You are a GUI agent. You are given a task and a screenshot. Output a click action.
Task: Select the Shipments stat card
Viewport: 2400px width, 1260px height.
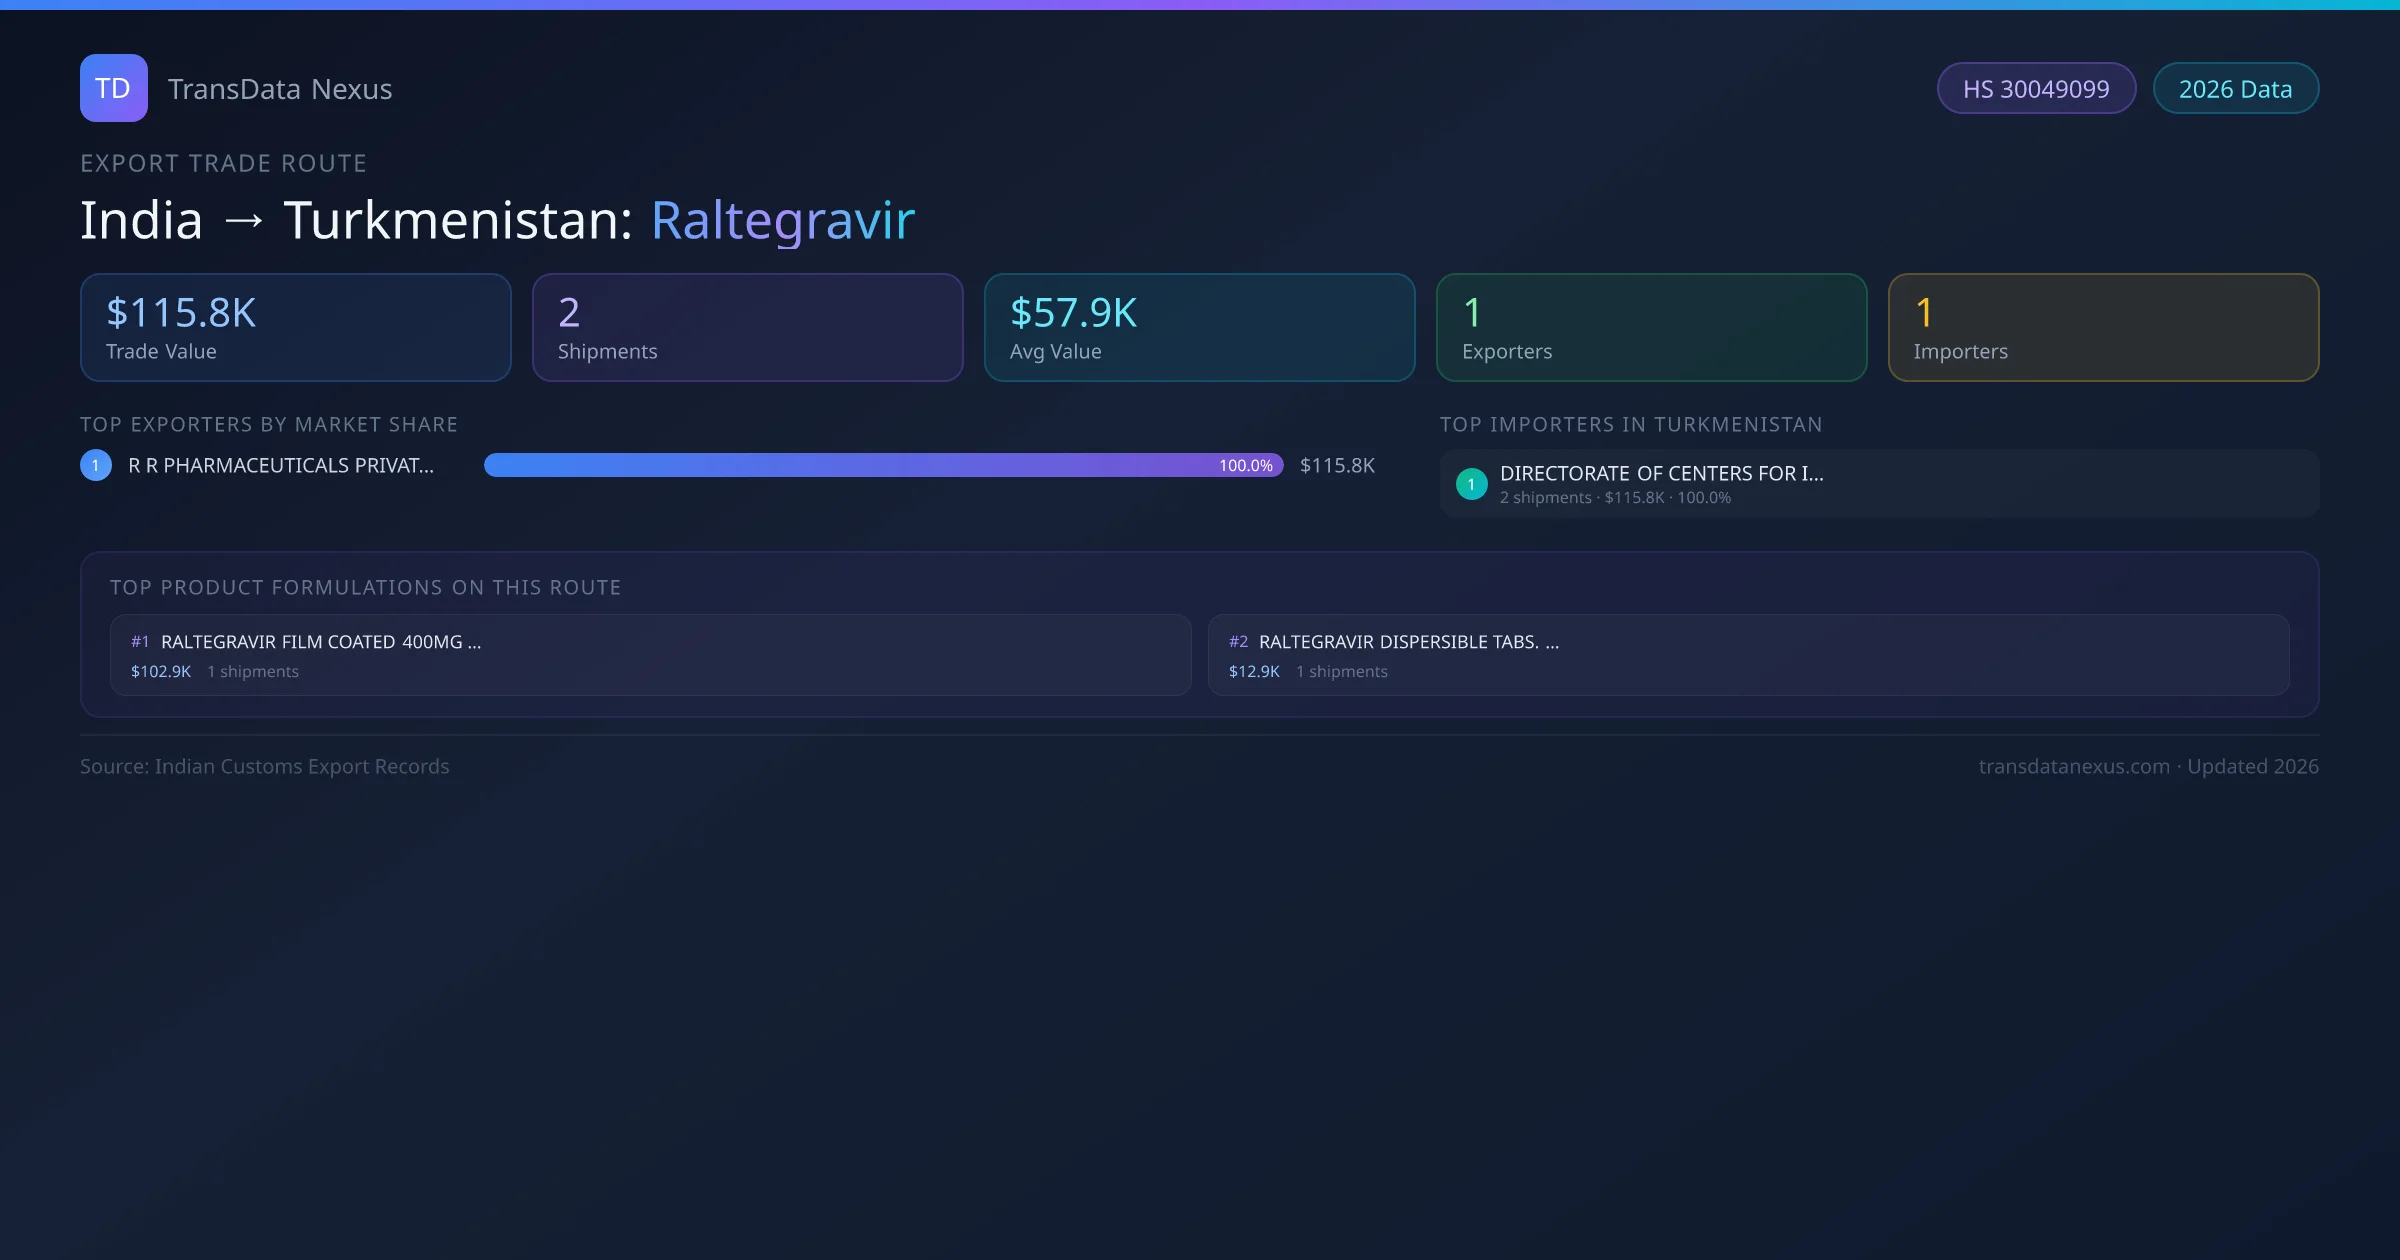click(747, 327)
